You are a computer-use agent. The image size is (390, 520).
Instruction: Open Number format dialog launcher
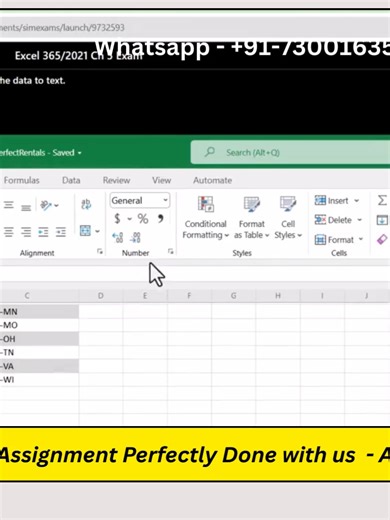click(170, 251)
